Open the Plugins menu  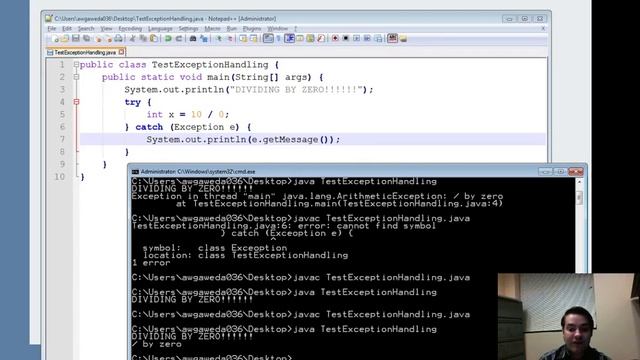pos(252,29)
